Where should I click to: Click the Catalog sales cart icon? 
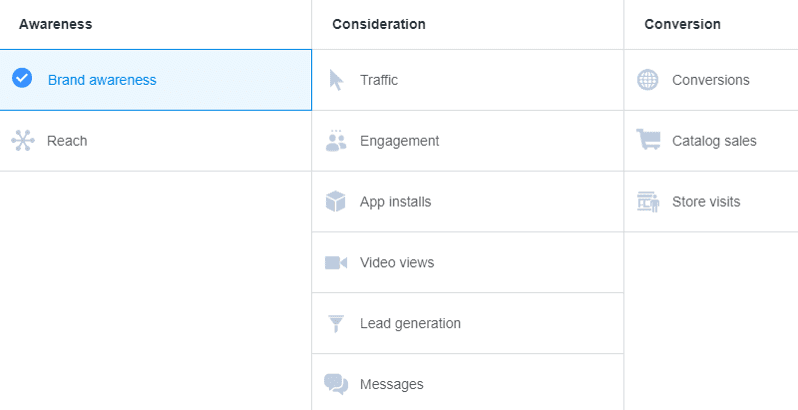[648, 141]
